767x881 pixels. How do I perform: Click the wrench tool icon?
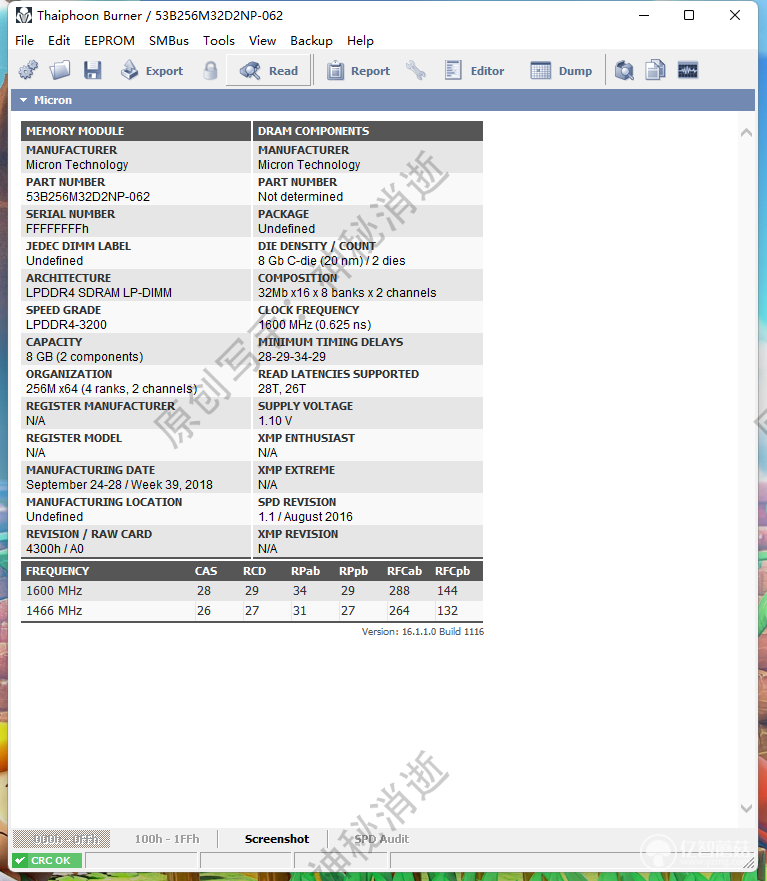tap(416, 71)
